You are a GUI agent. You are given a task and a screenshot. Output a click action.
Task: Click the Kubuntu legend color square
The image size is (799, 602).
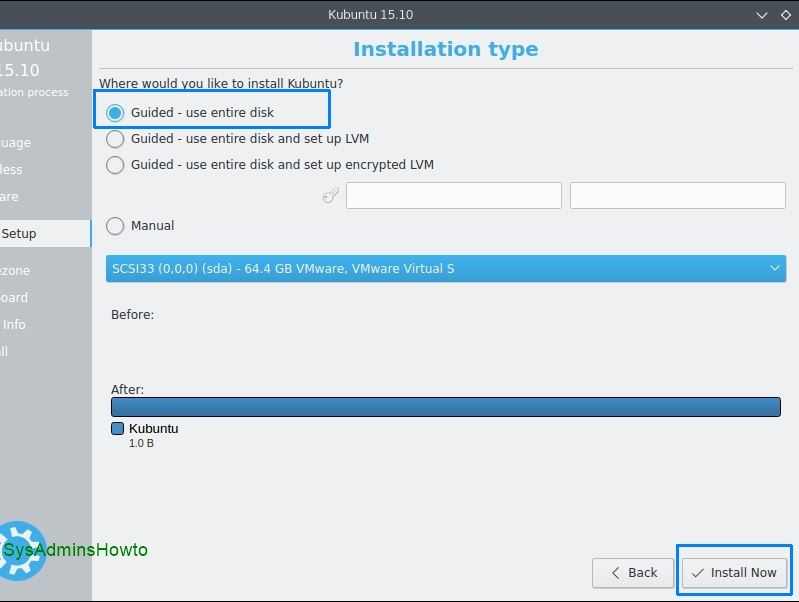pyautogui.click(x=118, y=429)
